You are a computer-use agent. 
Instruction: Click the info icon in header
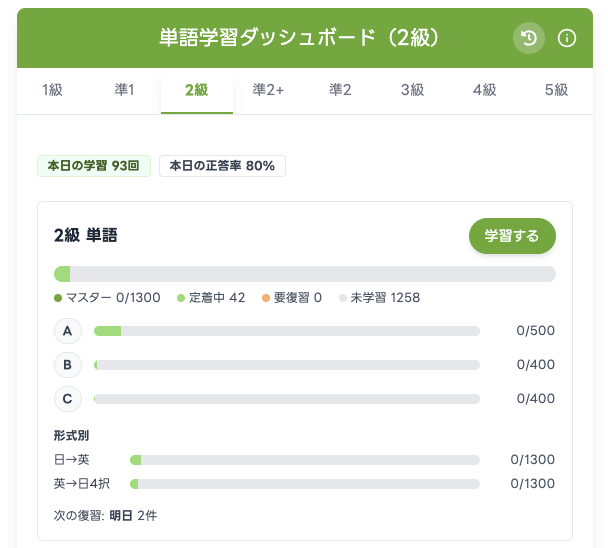click(x=567, y=38)
